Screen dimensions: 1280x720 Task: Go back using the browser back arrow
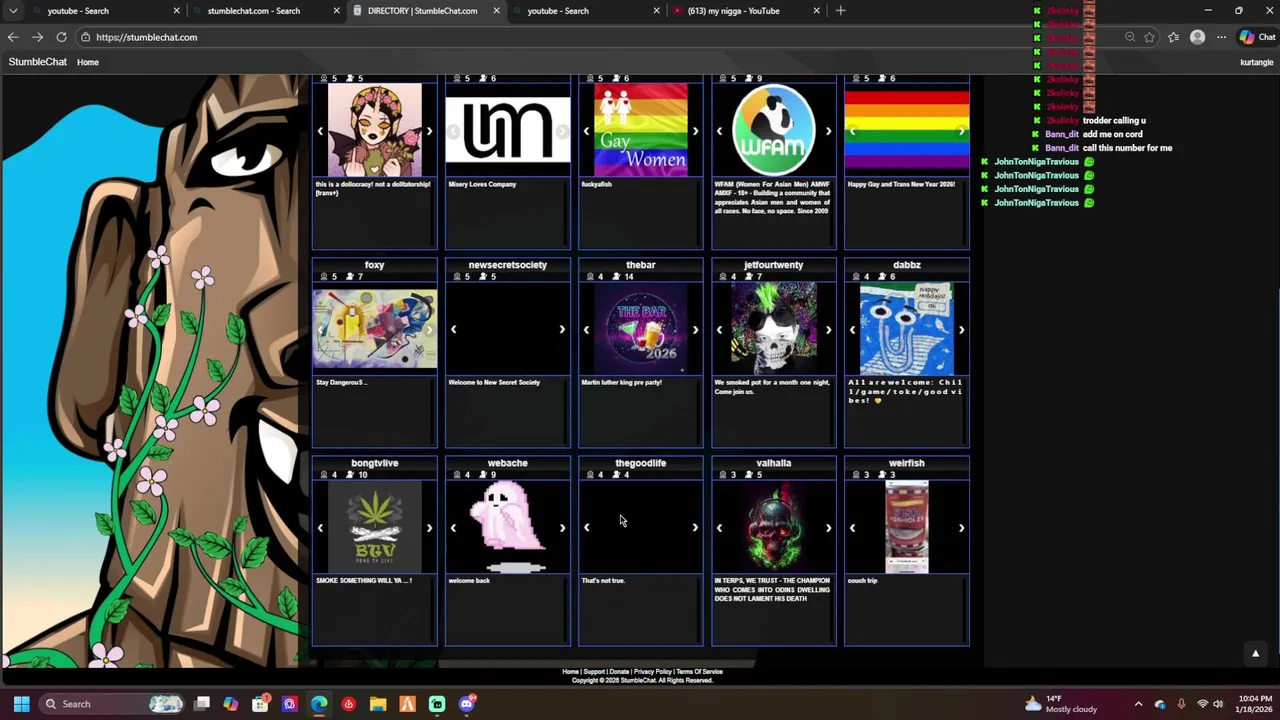(13, 37)
